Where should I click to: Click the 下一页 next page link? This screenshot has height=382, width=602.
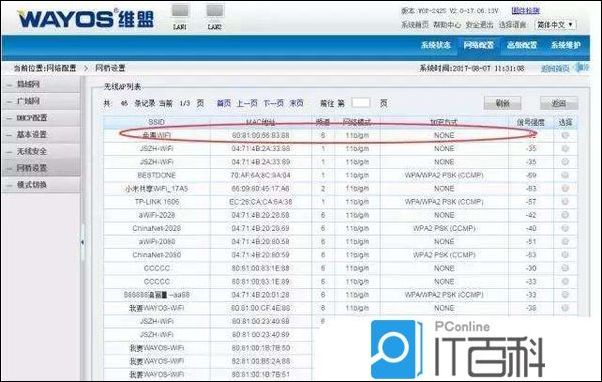click(x=273, y=103)
